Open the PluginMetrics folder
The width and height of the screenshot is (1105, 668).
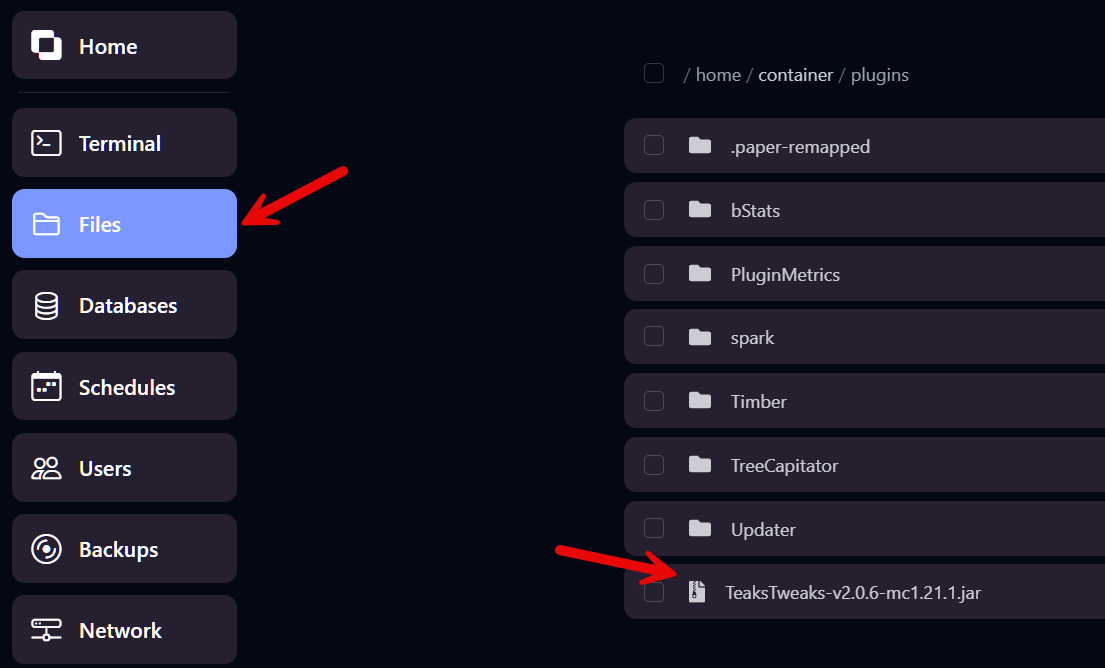click(785, 273)
